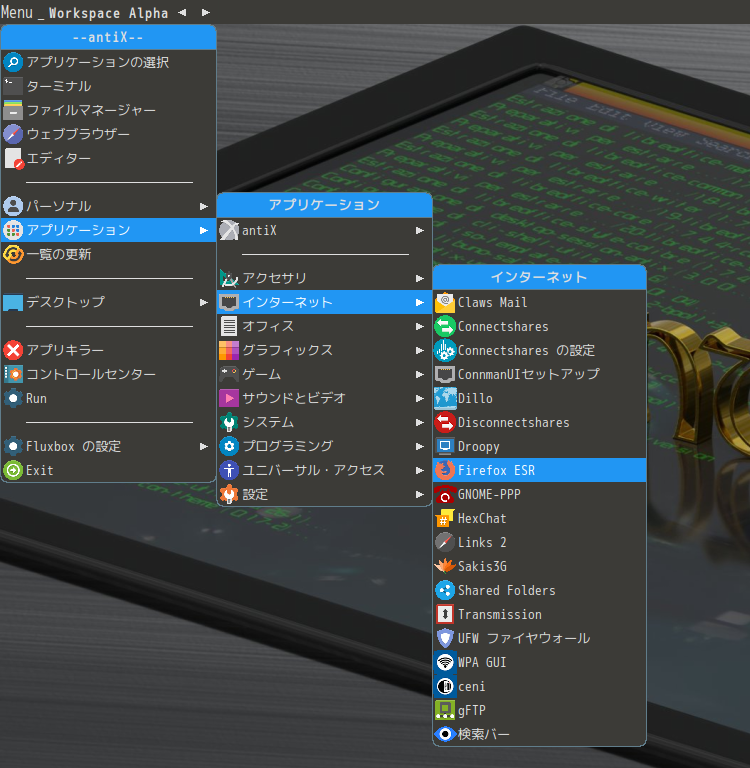Click the gFTP green icon
The image size is (750, 768).
[x=445, y=710]
